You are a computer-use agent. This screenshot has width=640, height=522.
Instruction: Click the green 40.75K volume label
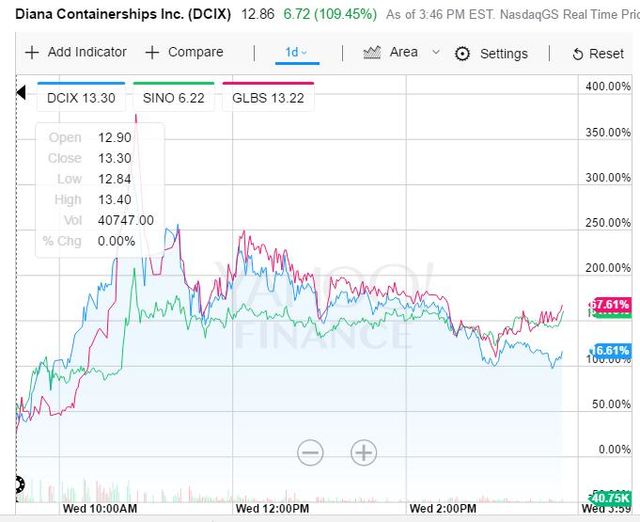point(609,497)
